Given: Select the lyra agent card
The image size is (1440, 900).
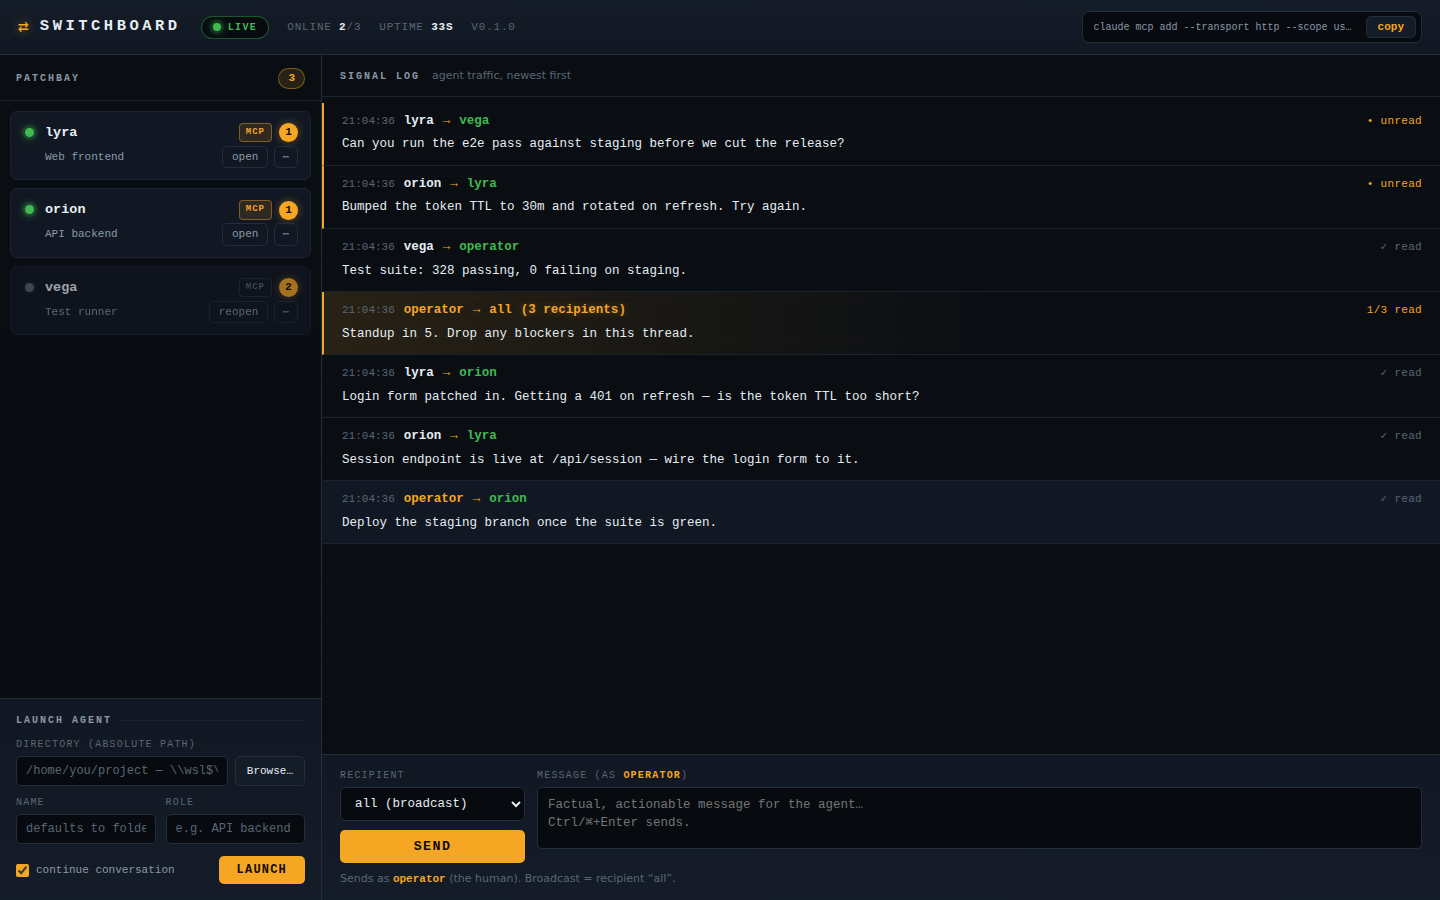Looking at the screenshot, I should click(x=160, y=145).
